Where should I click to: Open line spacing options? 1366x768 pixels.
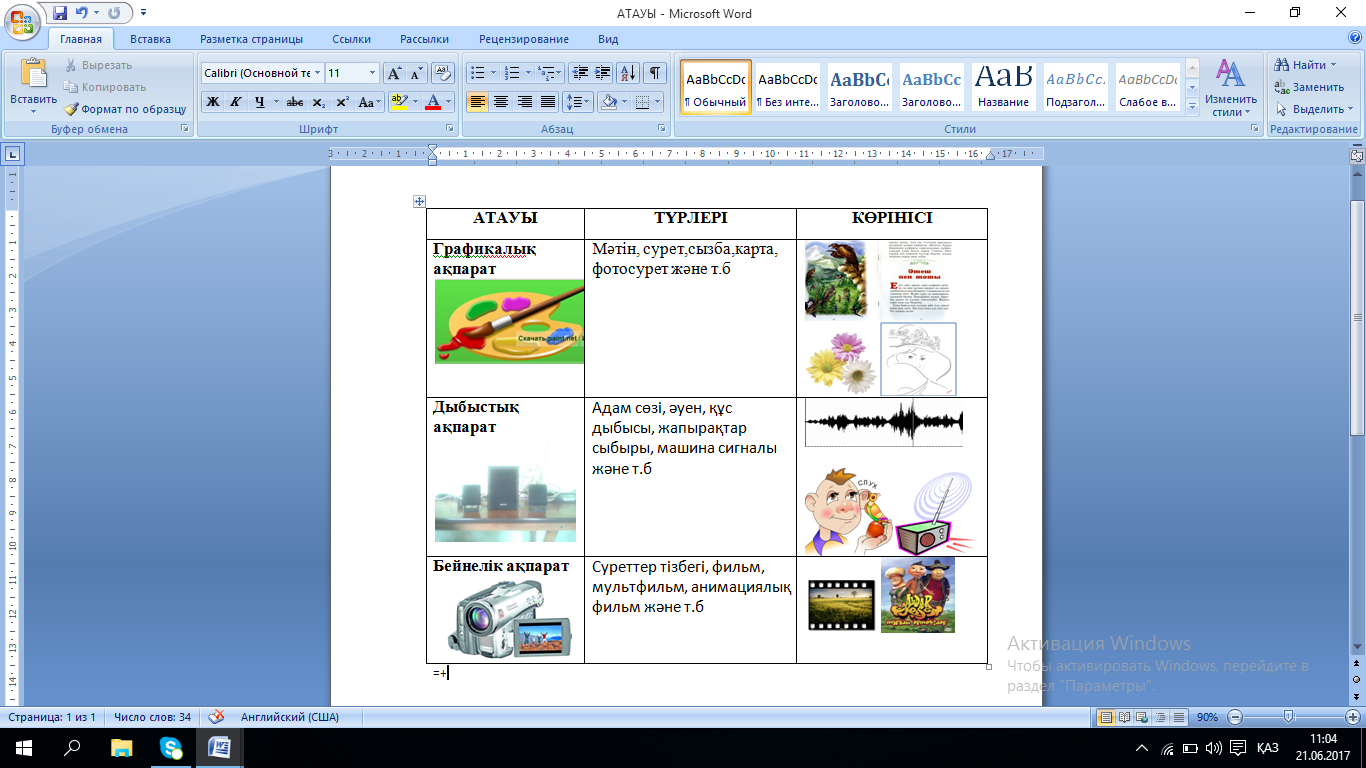578,102
